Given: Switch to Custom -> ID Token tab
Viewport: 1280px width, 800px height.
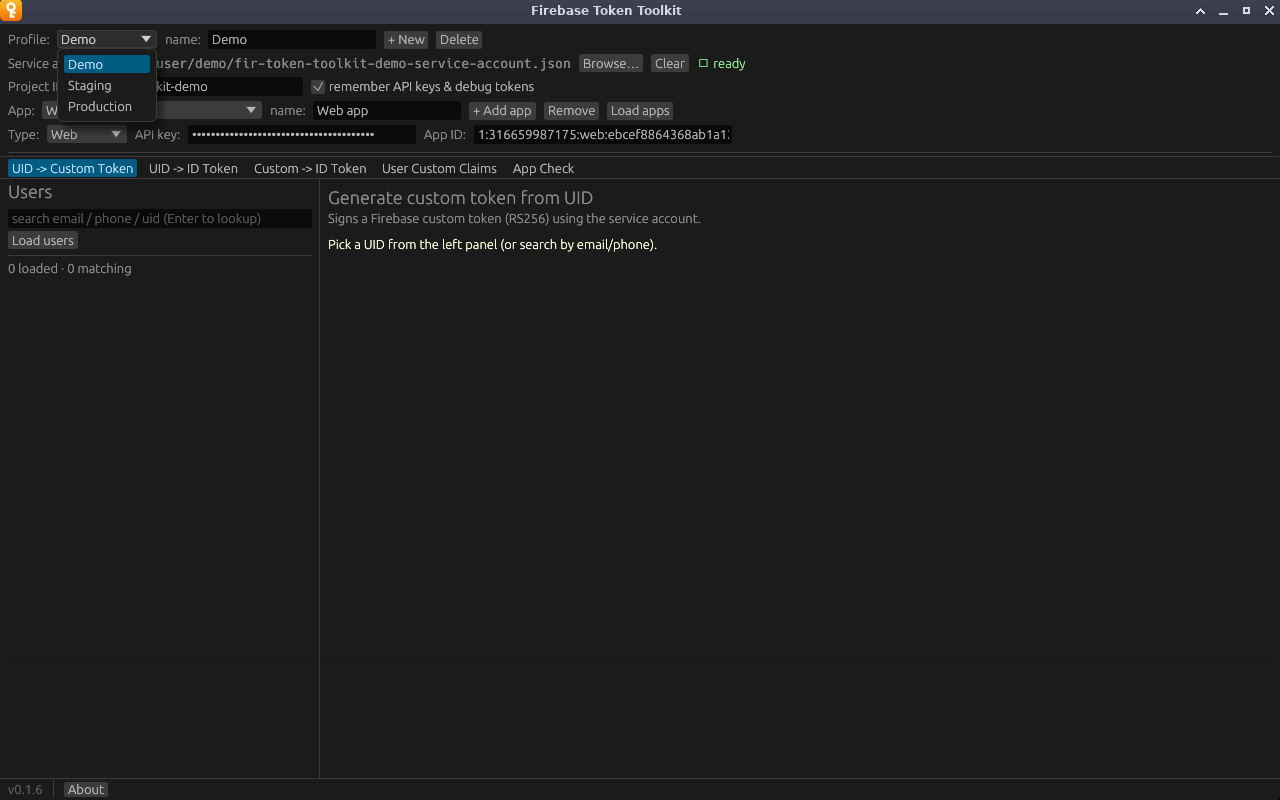Looking at the screenshot, I should pos(310,169).
